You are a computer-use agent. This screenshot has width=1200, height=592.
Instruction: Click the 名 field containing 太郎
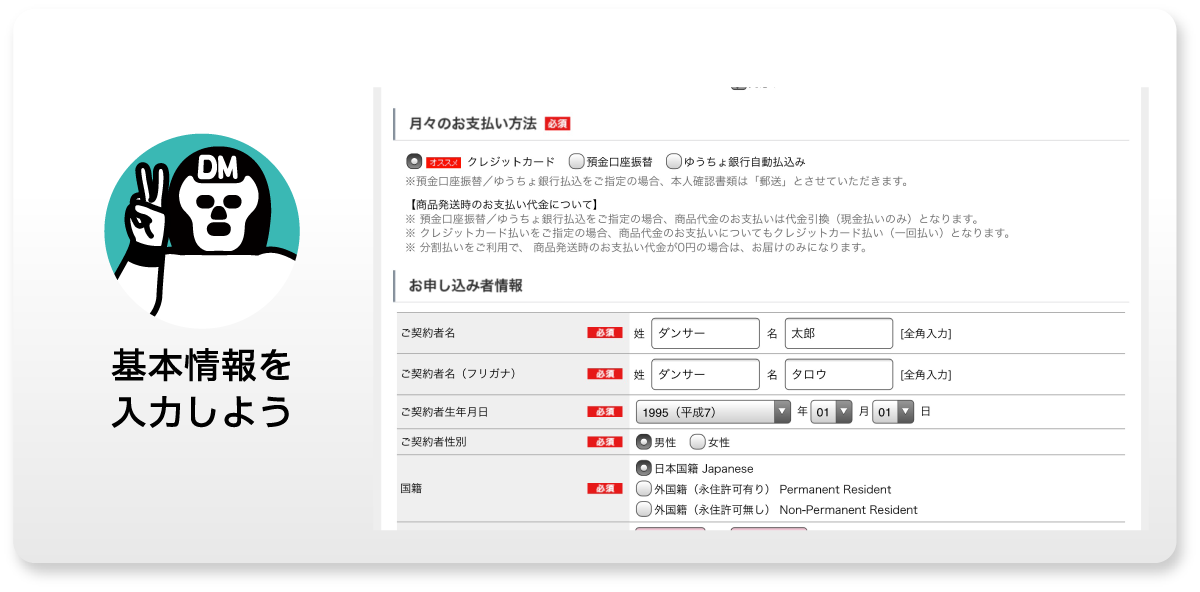pos(838,334)
